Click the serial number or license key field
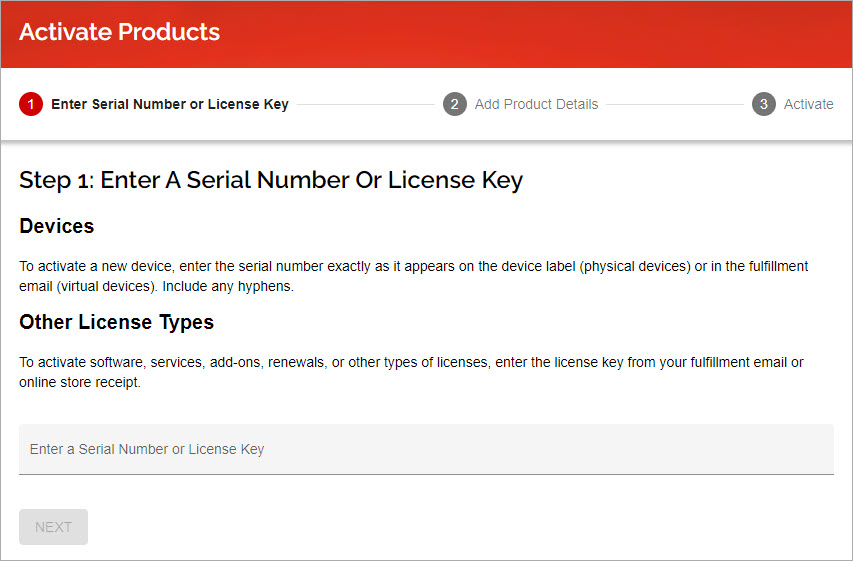 [426, 449]
